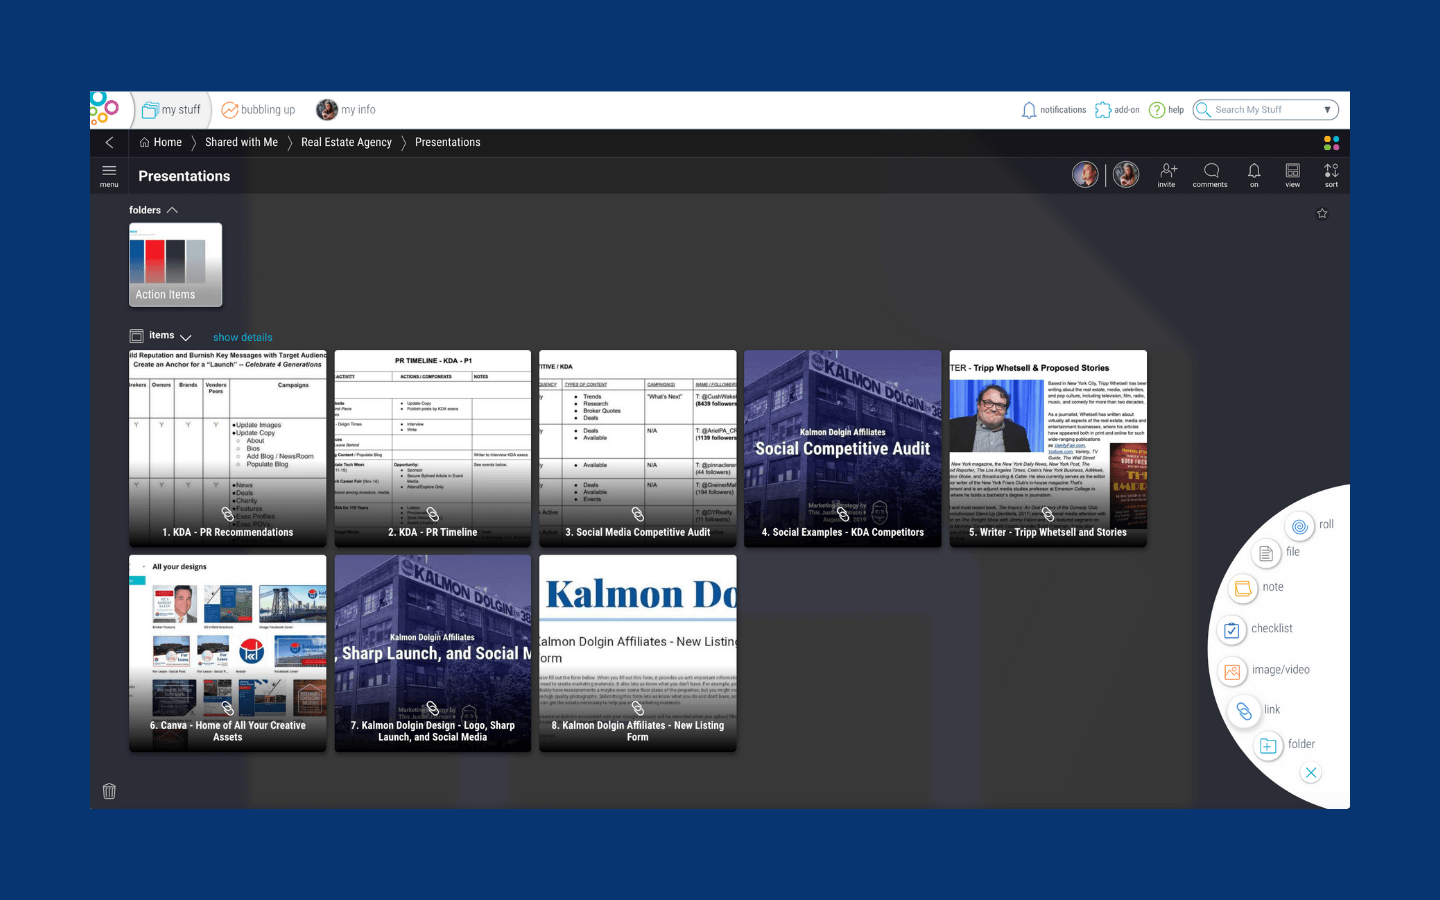The image size is (1440, 900).
Task: Open the colorful apps grid icon
Action: point(1331,143)
